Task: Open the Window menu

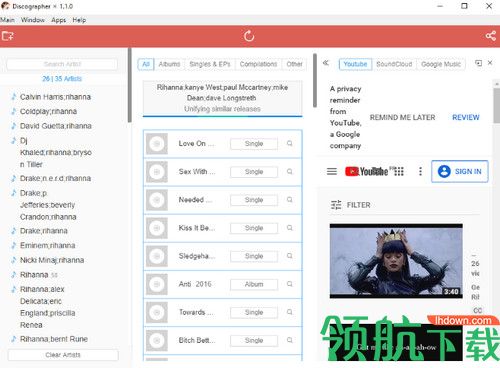Action: (33, 20)
